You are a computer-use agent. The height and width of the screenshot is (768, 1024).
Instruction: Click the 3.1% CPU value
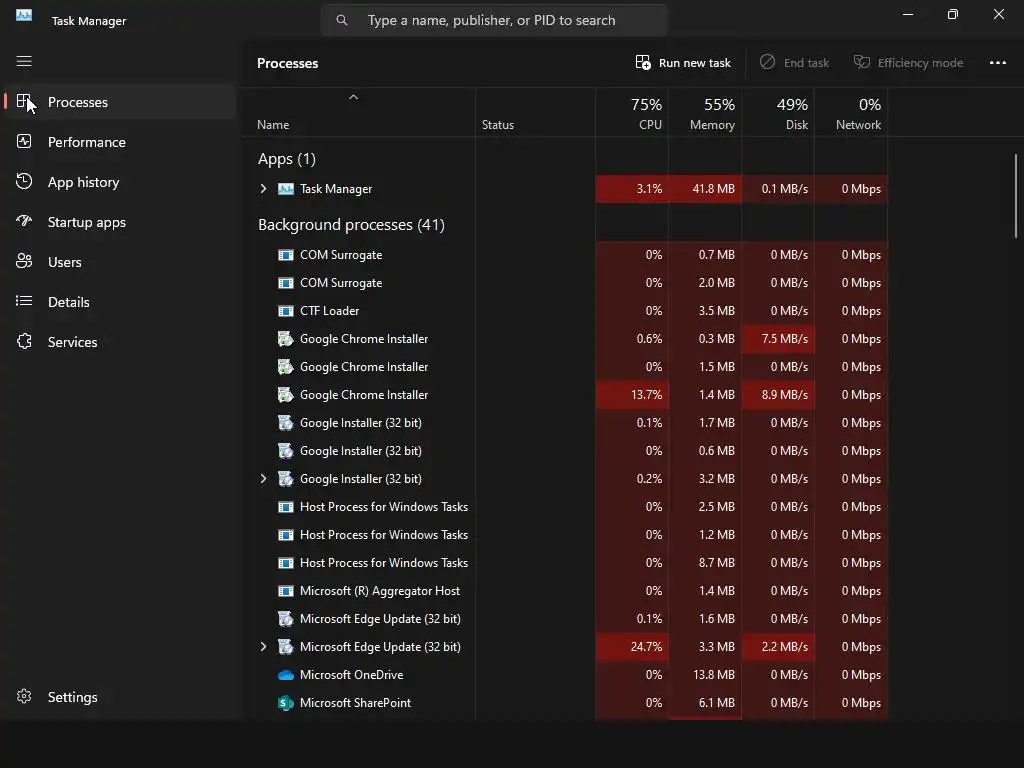click(649, 189)
